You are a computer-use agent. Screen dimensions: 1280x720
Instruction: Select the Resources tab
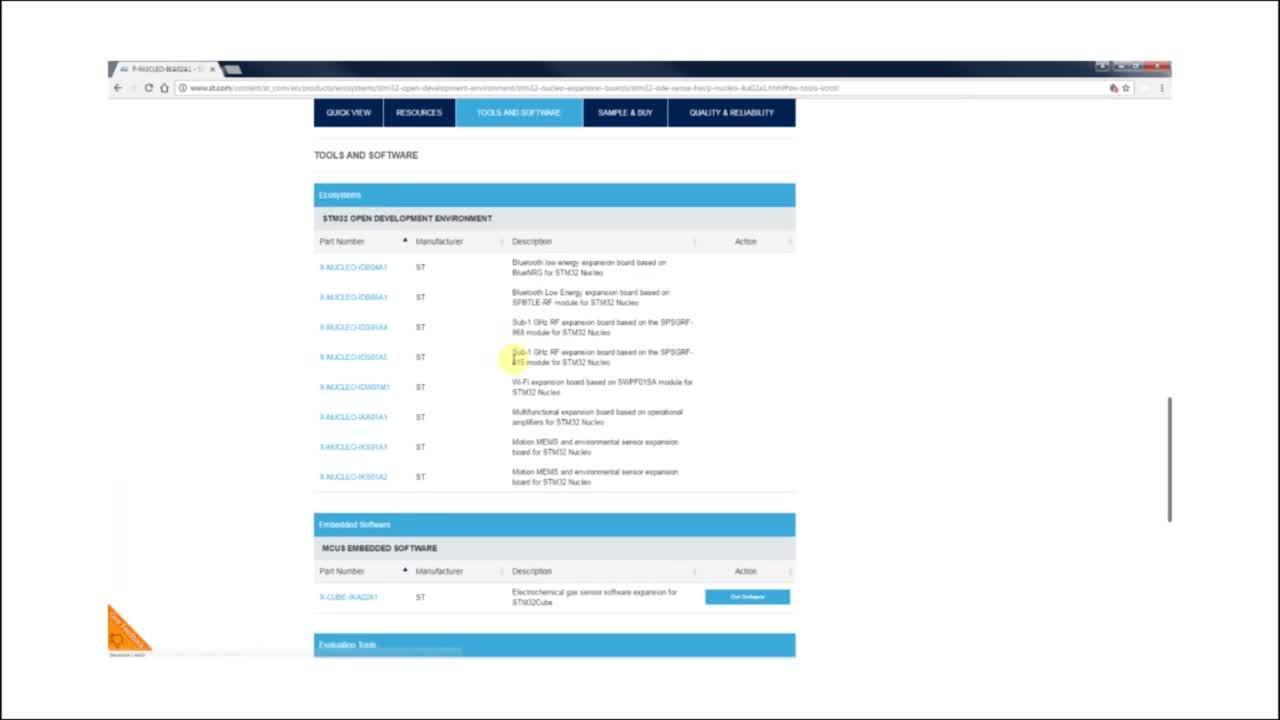click(x=419, y=113)
